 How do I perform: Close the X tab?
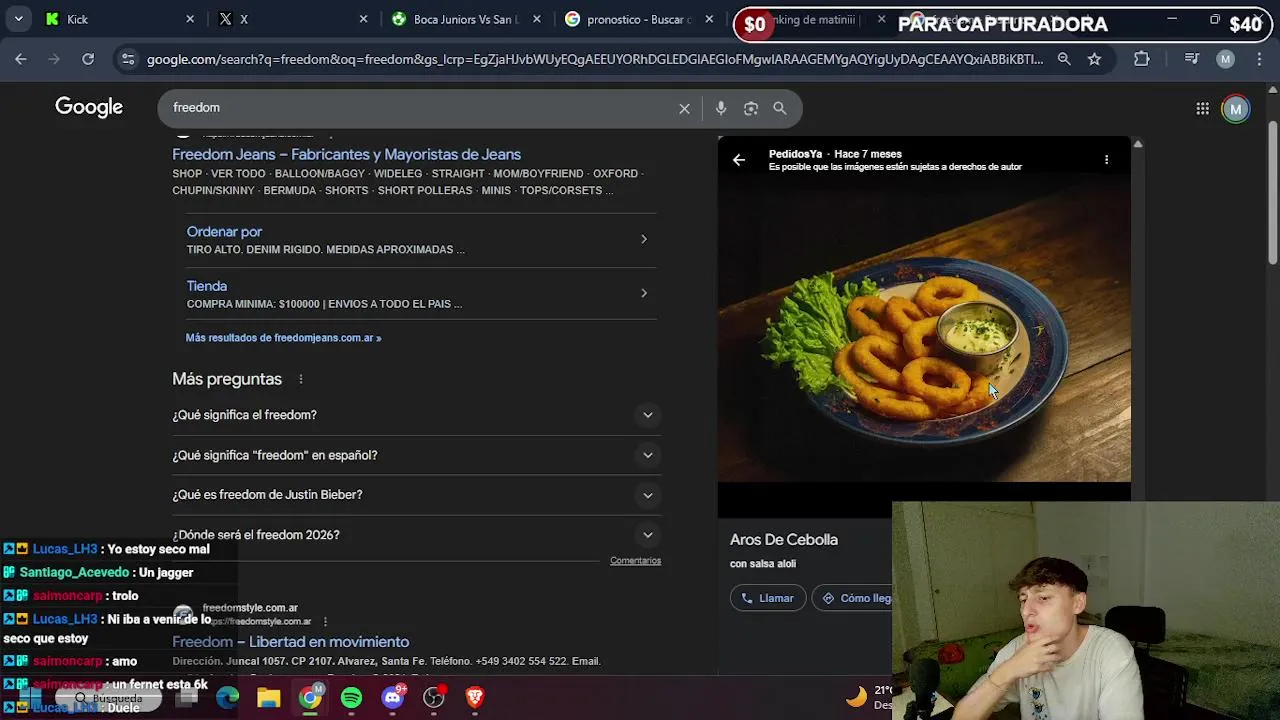(363, 19)
